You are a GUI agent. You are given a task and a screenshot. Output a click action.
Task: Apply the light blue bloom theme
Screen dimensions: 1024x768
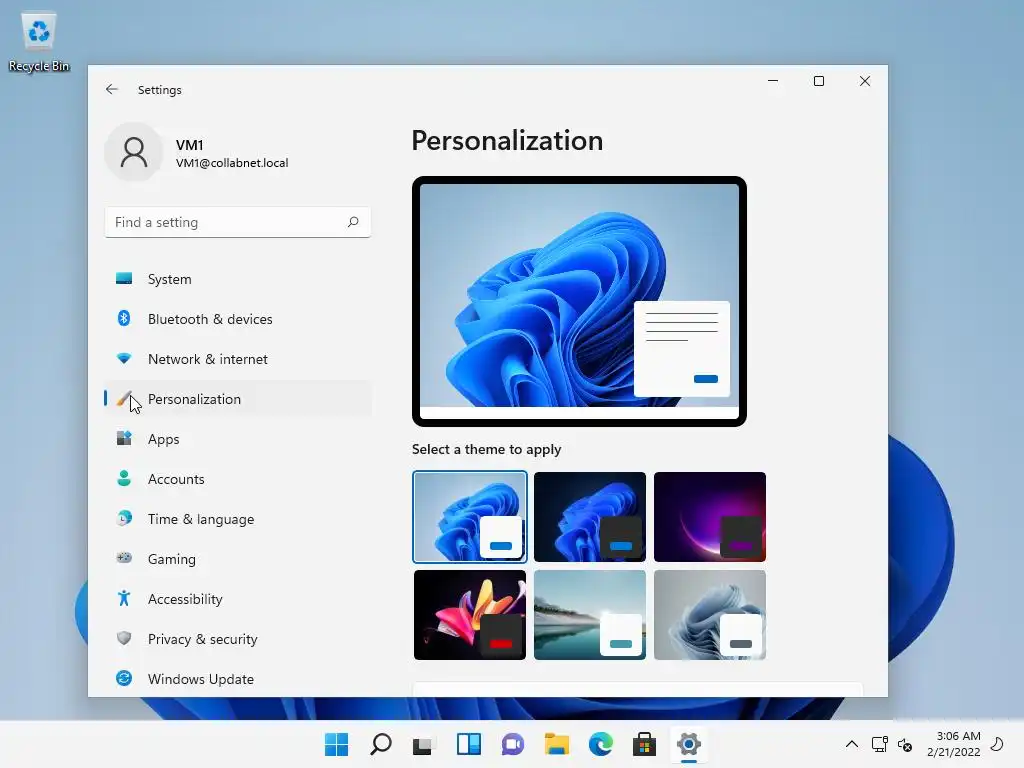pos(470,517)
